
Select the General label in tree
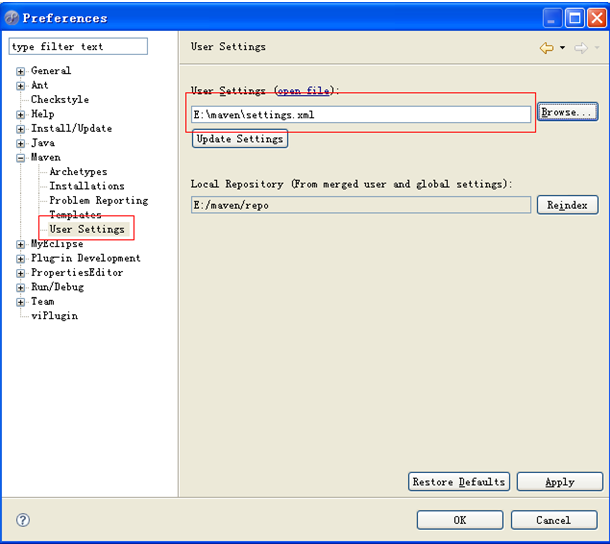51,71
